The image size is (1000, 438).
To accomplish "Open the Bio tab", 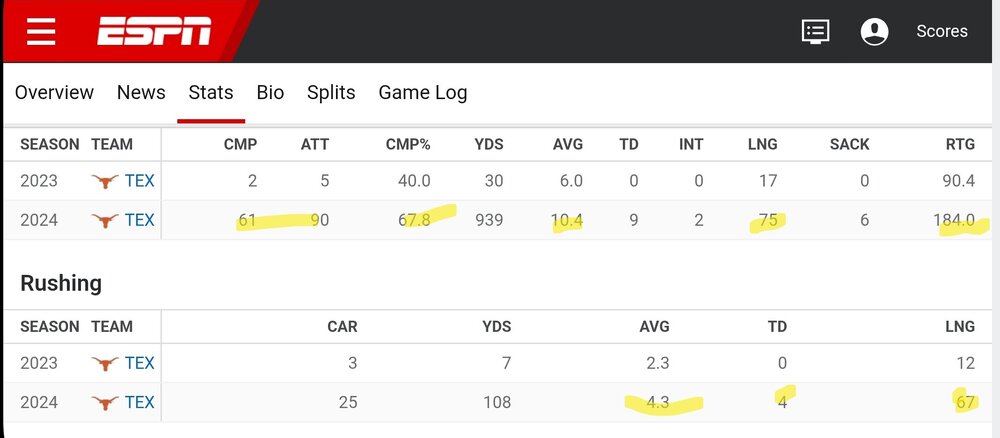I will tap(270, 92).
